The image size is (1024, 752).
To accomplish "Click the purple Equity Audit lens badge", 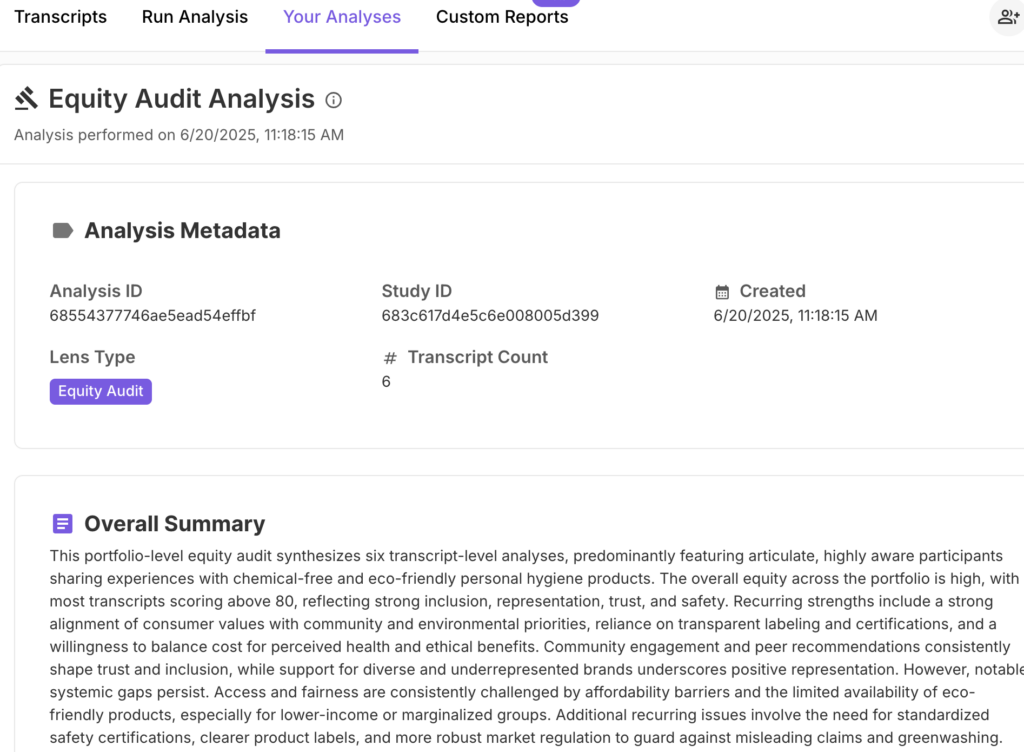I will pyautogui.click(x=101, y=391).
